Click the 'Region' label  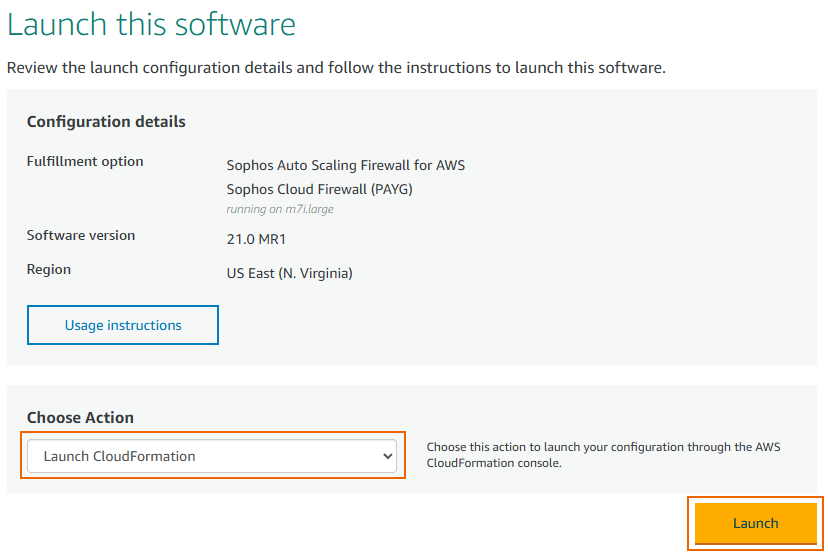(x=49, y=269)
